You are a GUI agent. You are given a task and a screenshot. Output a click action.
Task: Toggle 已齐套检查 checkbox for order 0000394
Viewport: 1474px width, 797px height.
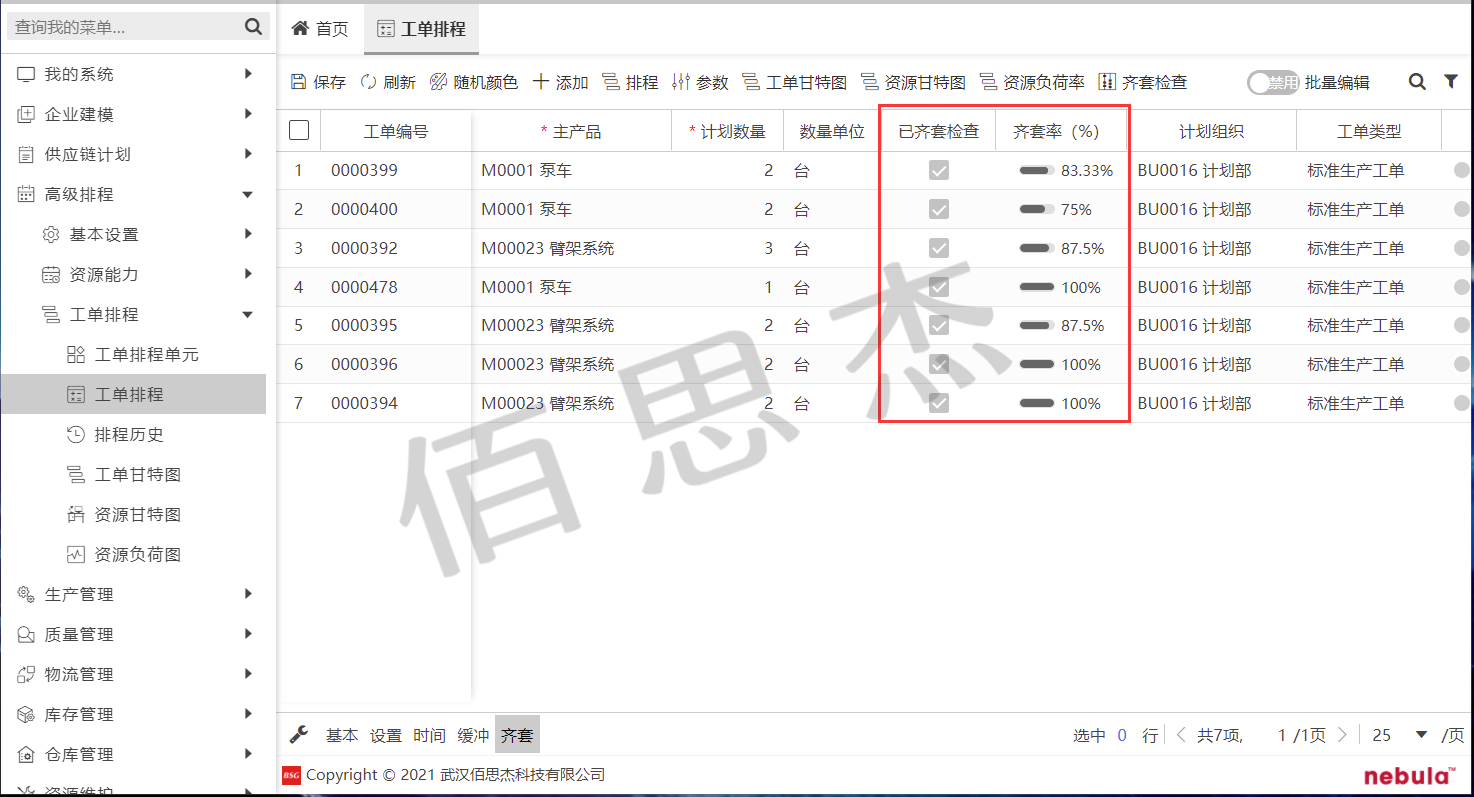point(938,404)
